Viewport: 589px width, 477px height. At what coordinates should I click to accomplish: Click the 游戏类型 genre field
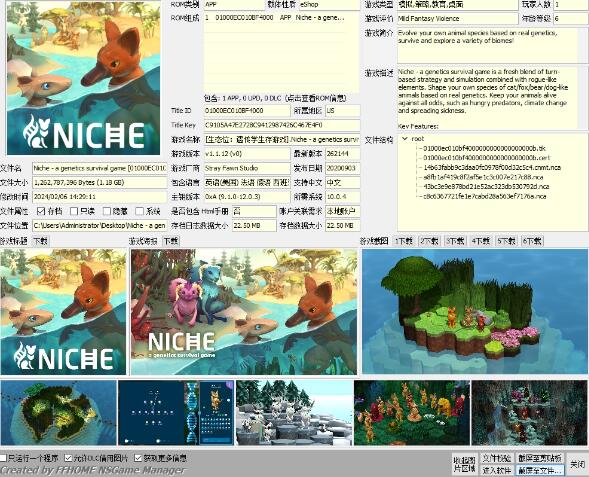(457, 5)
